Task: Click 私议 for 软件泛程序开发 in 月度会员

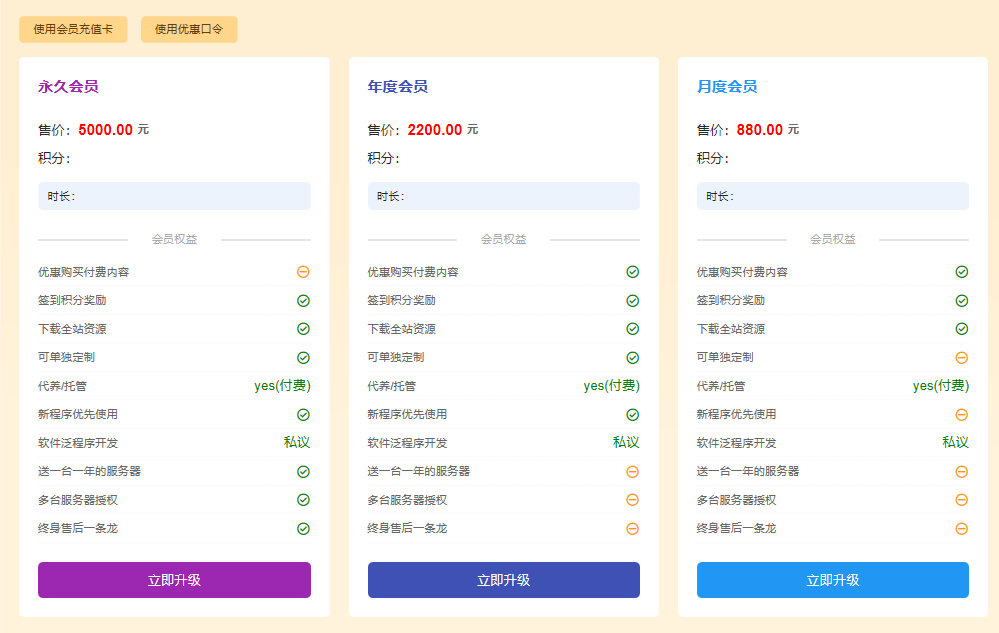Action: [955, 442]
